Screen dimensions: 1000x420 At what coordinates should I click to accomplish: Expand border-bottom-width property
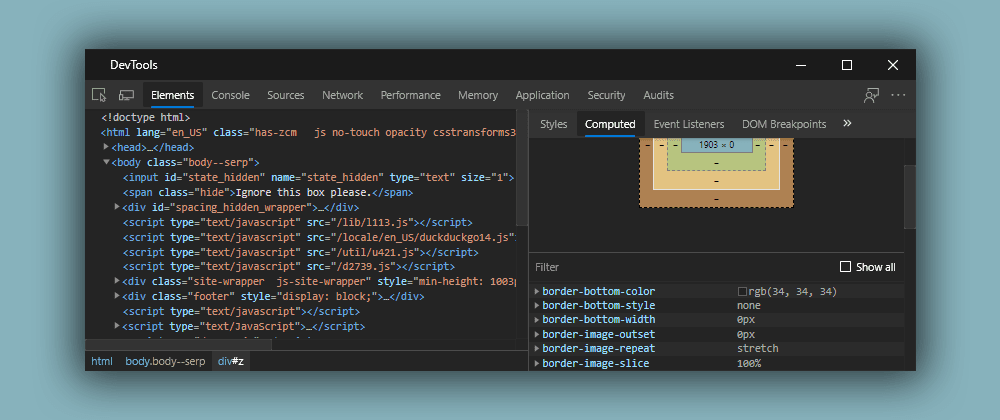click(x=537, y=319)
